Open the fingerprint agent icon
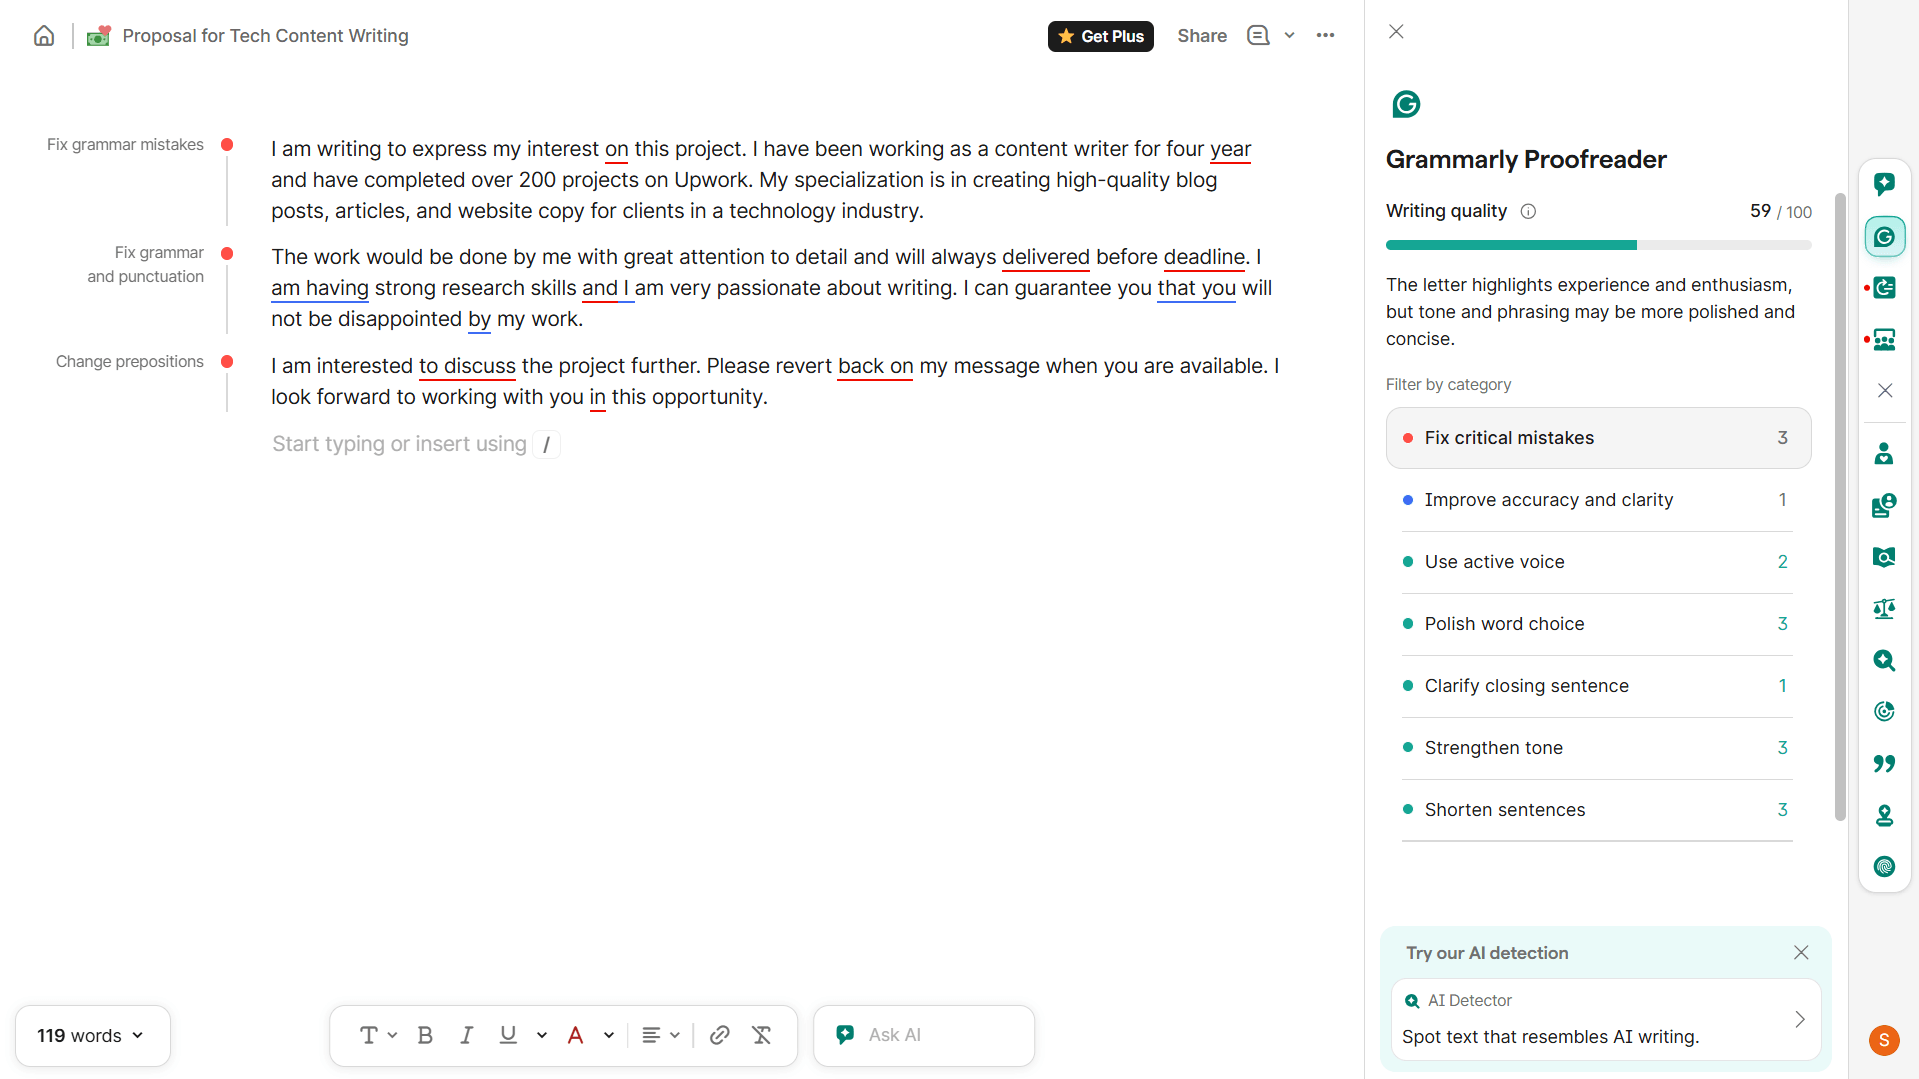1919x1079 pixels. 1884,866
